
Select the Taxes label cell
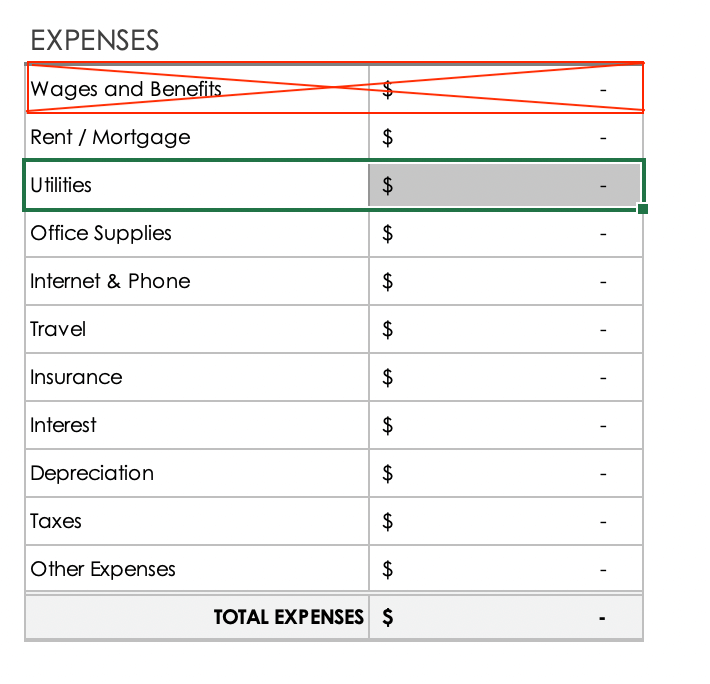click(197, 521)
